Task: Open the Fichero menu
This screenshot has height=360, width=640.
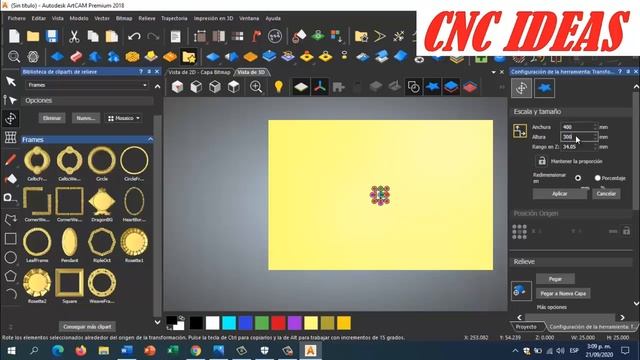Action: 17,18
